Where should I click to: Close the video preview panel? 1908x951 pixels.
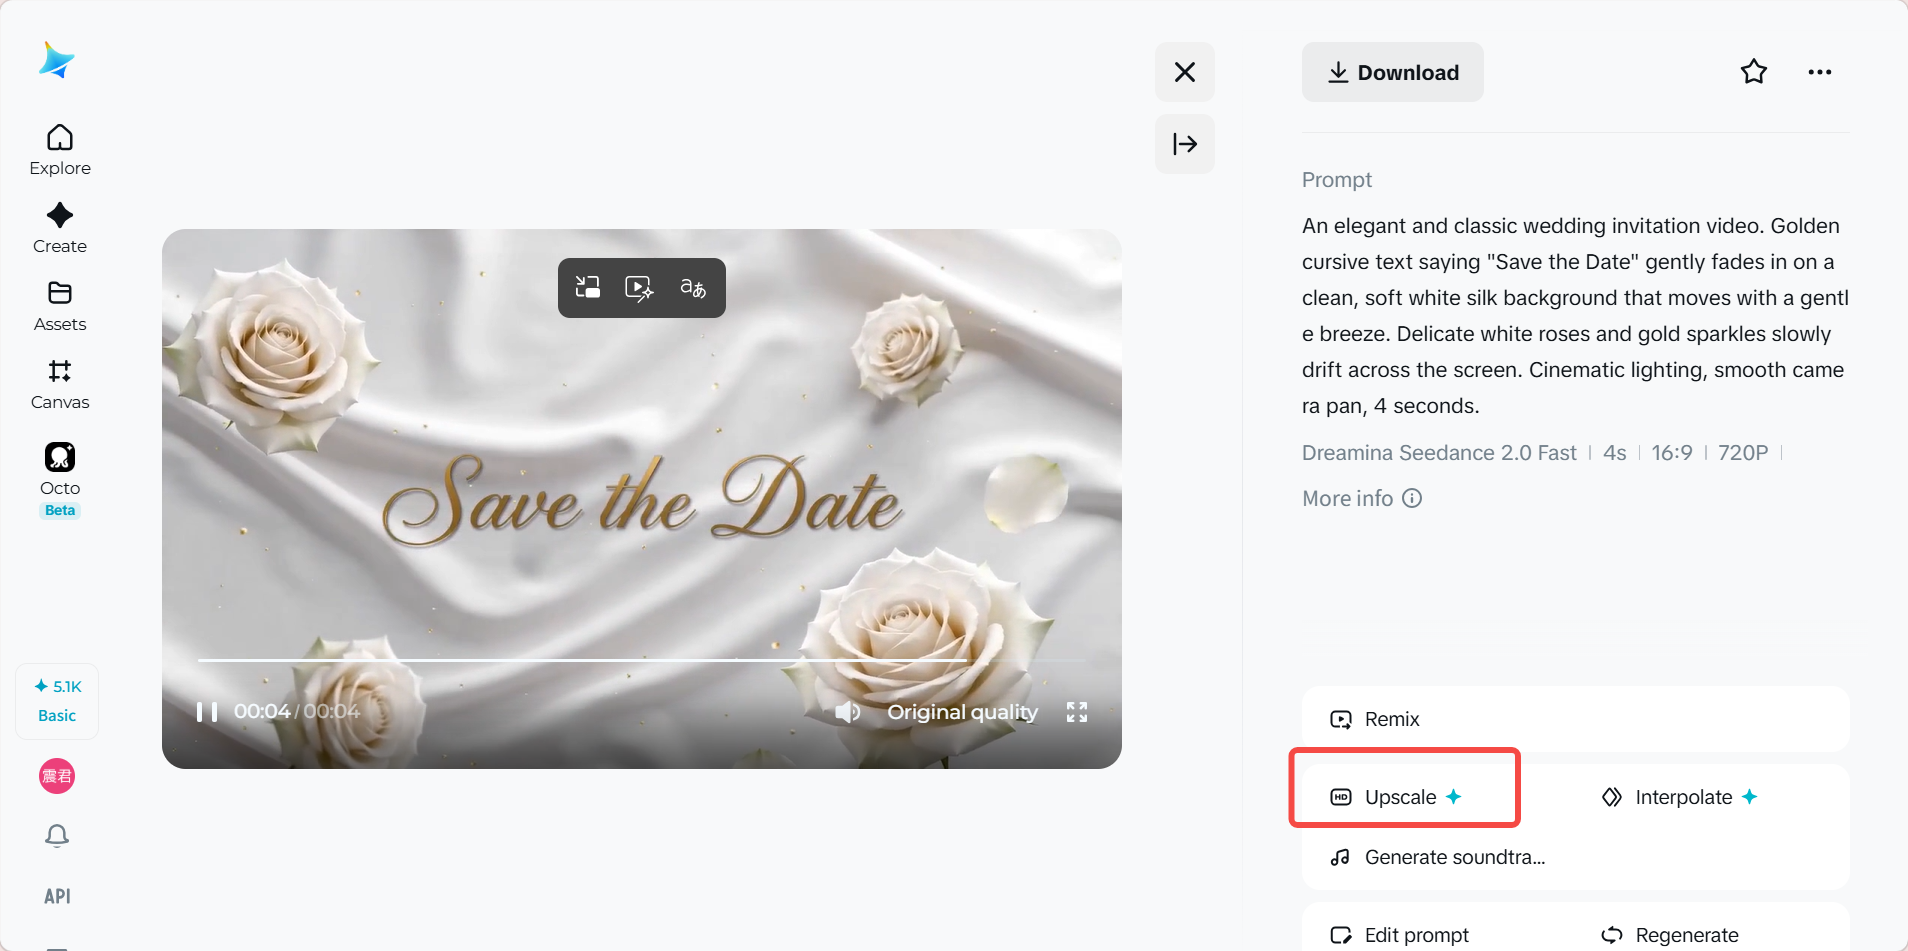(1185, 72)
